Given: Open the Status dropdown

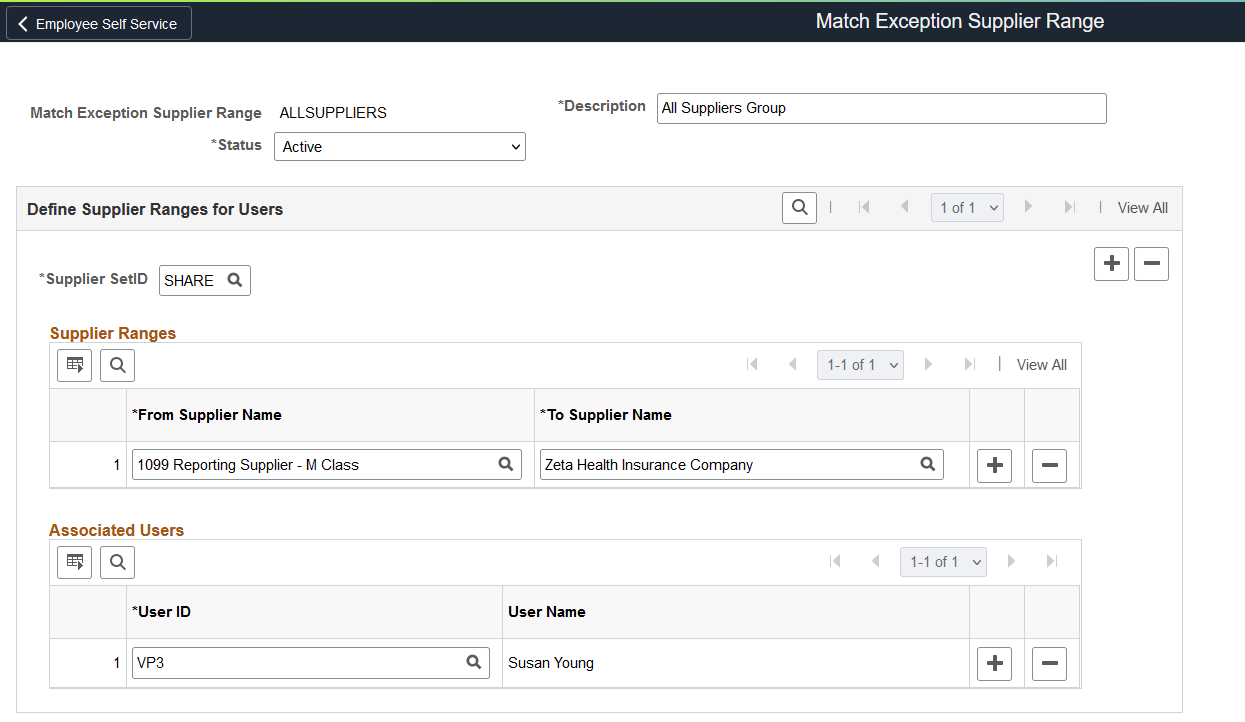Looking at the screenshot, I should point(400,147).
